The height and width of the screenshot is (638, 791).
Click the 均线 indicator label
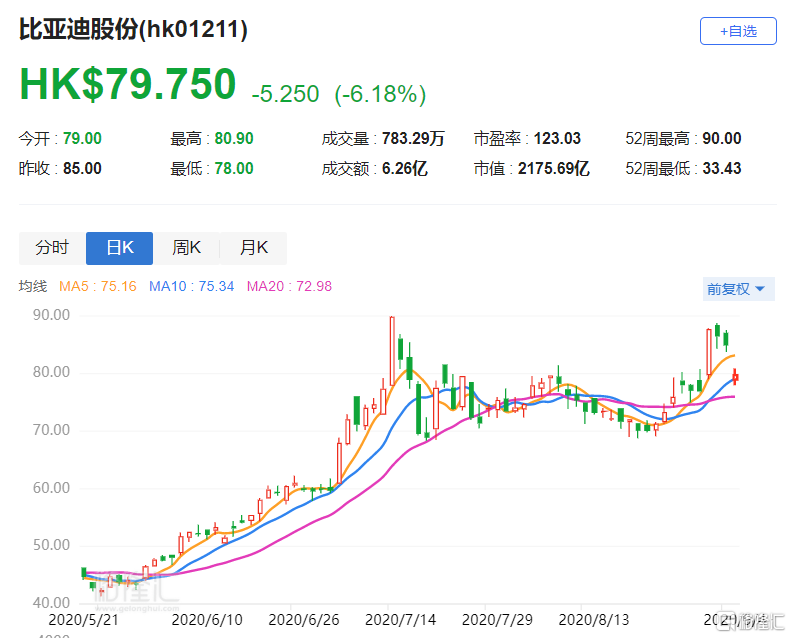(33, 286)
